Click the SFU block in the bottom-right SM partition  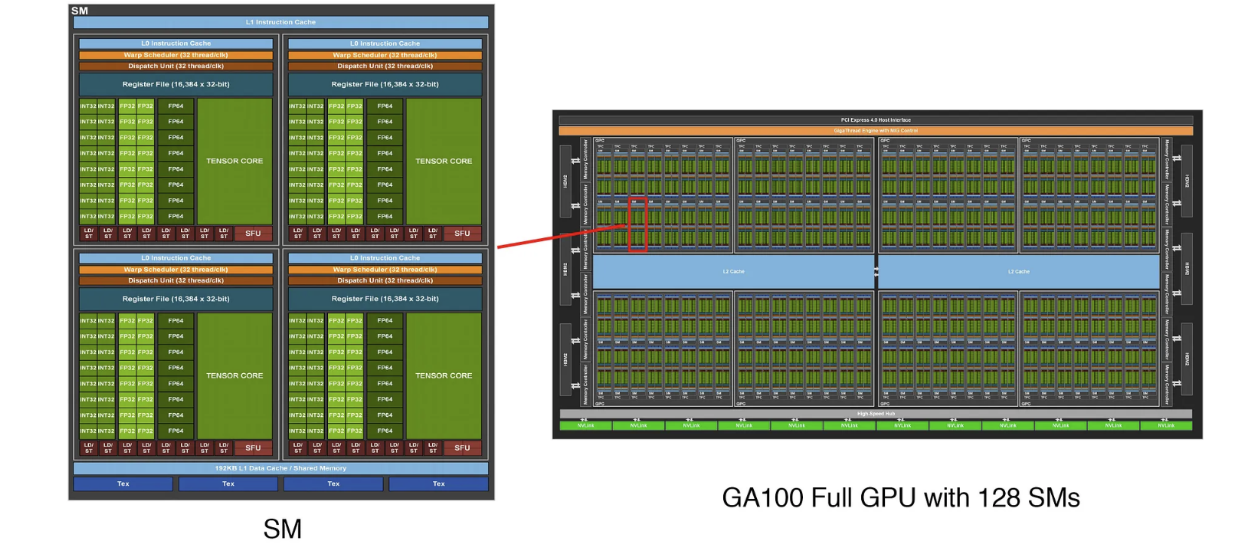click(x=462, y=448)
